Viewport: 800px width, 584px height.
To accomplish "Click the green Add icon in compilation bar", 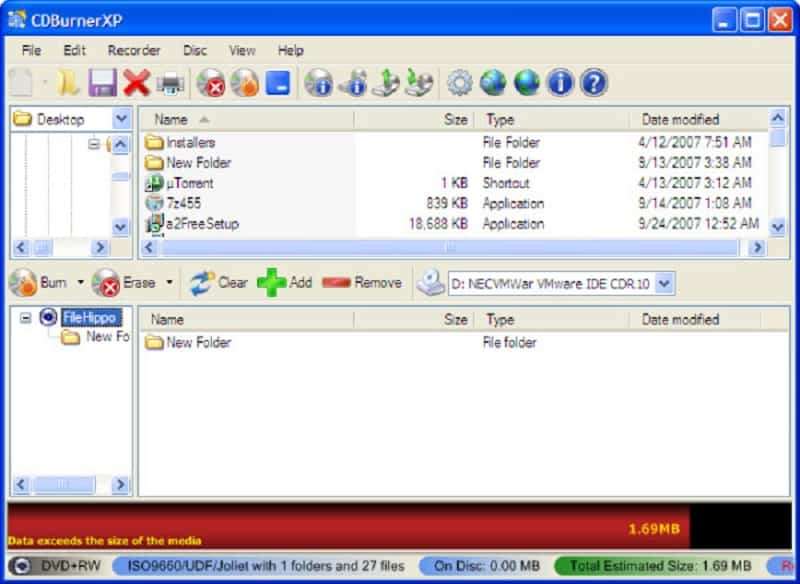I will click(x=268, y=283).
